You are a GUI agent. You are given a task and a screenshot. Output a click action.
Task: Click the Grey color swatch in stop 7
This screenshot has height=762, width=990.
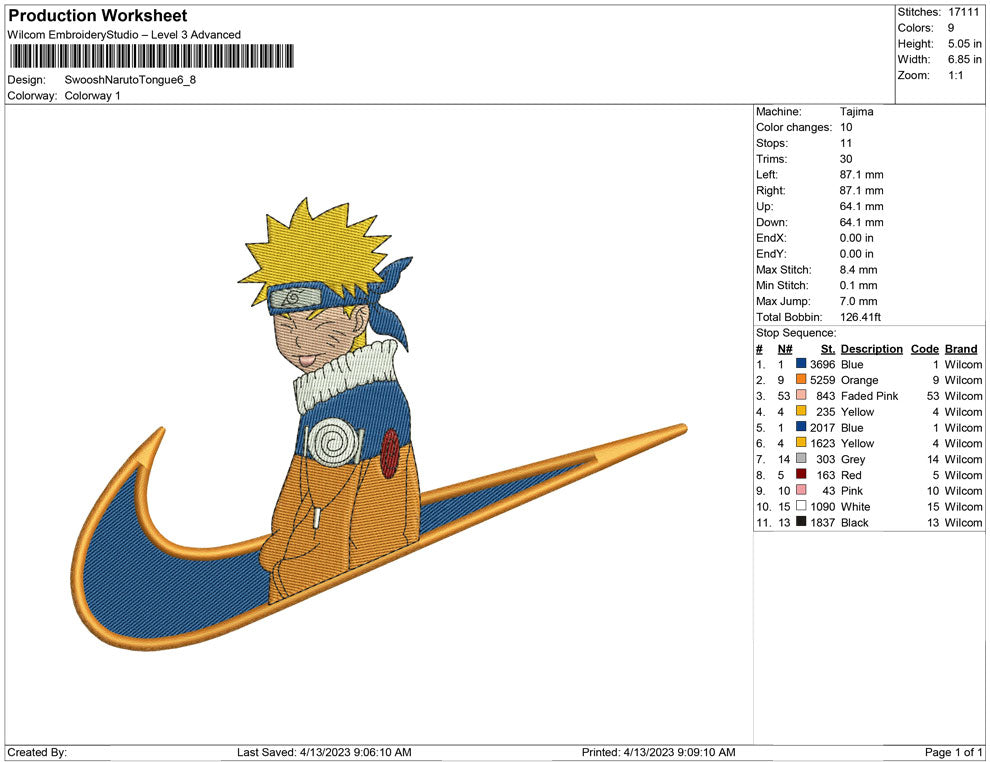tap(801, 458)
